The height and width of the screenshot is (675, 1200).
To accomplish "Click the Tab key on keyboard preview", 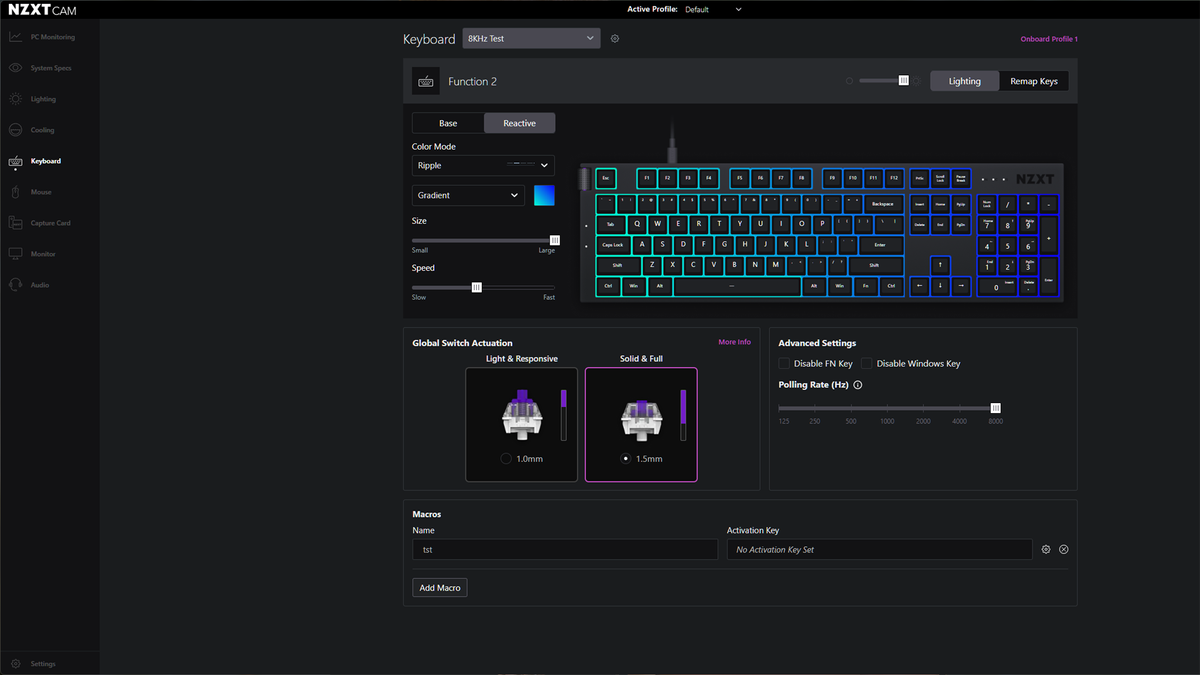I will pos(610,224).
